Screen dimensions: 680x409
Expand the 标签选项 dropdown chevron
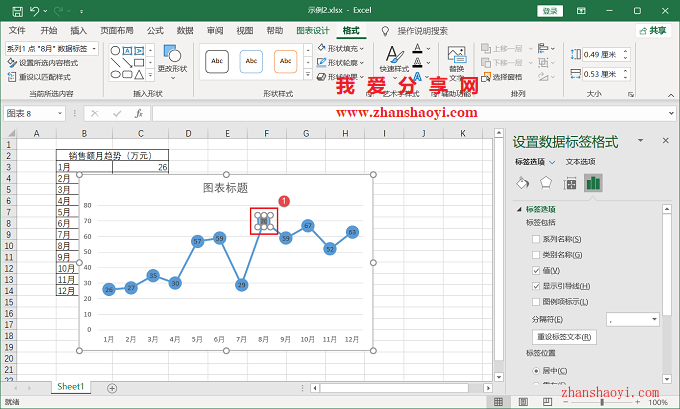pyautogui.click(x=552, y=162)
